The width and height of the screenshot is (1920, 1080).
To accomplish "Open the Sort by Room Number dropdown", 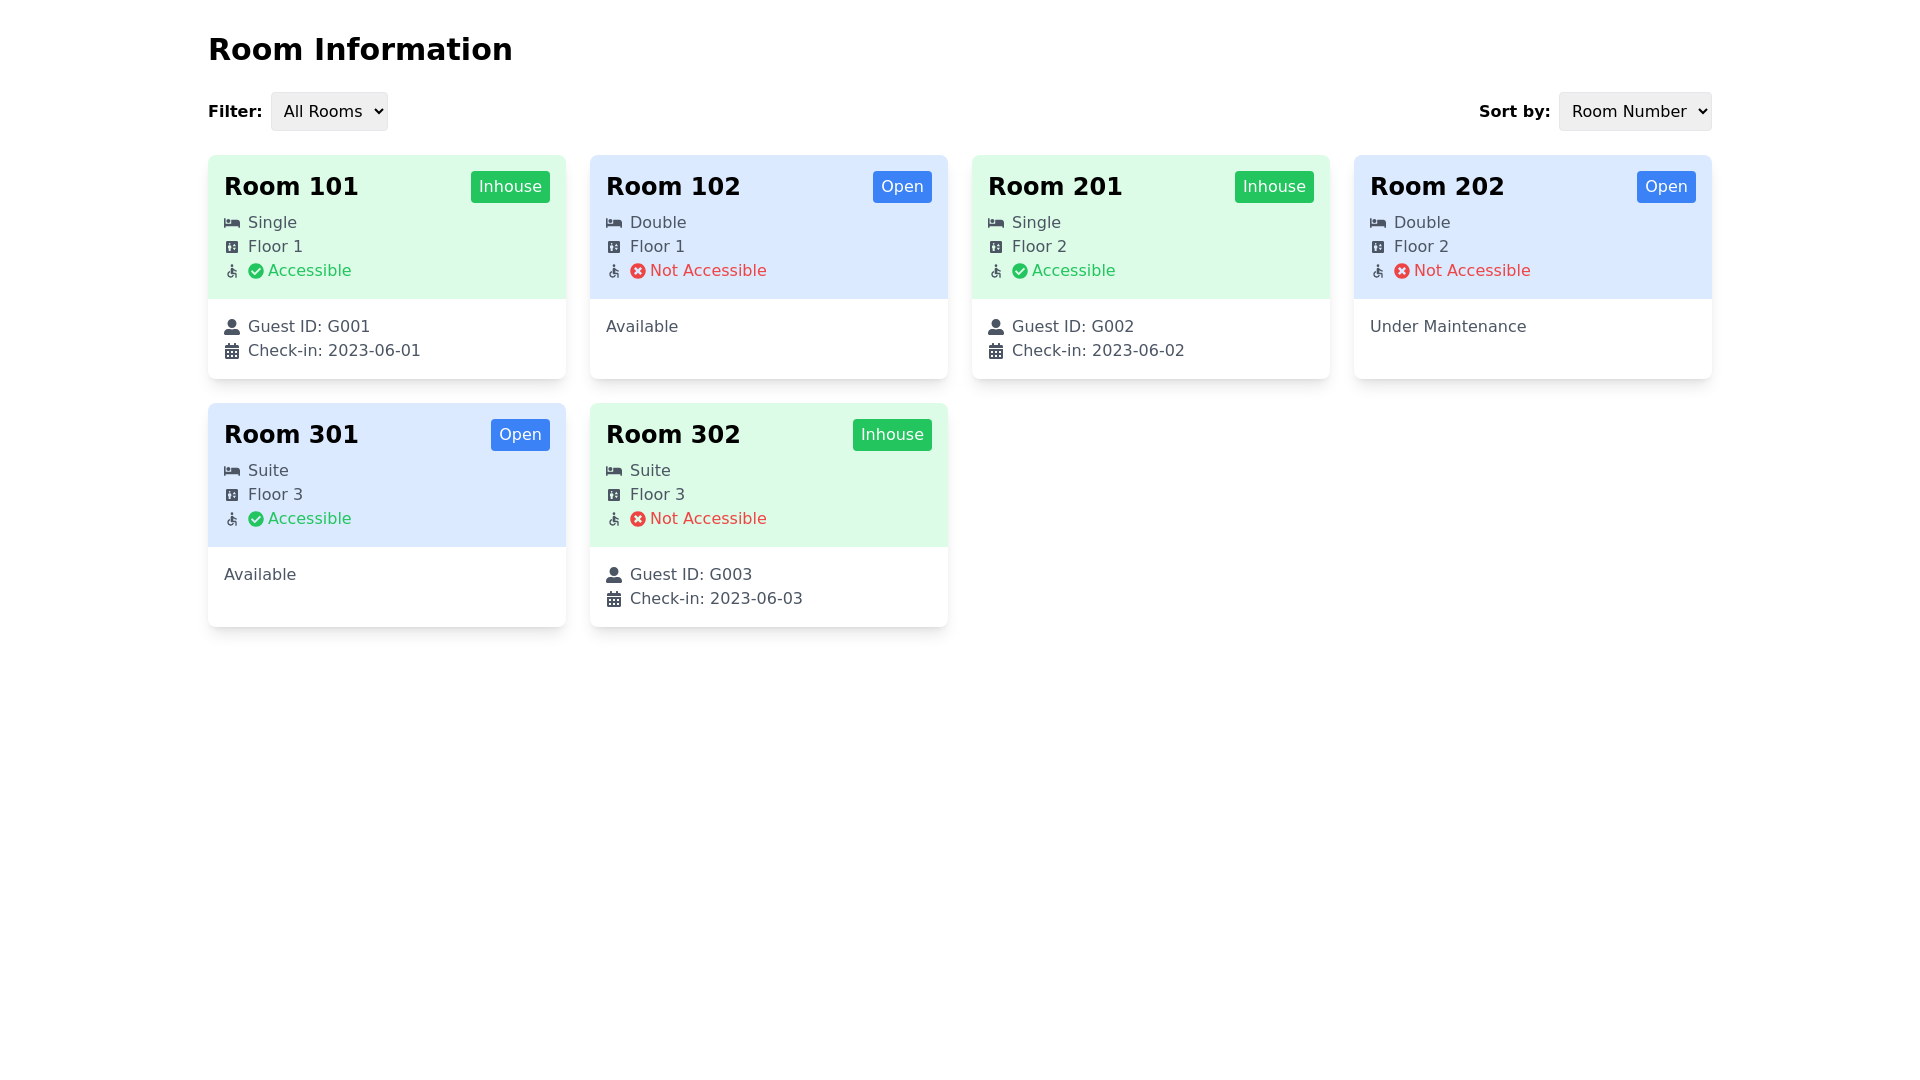I will (x=1635, y=111).
